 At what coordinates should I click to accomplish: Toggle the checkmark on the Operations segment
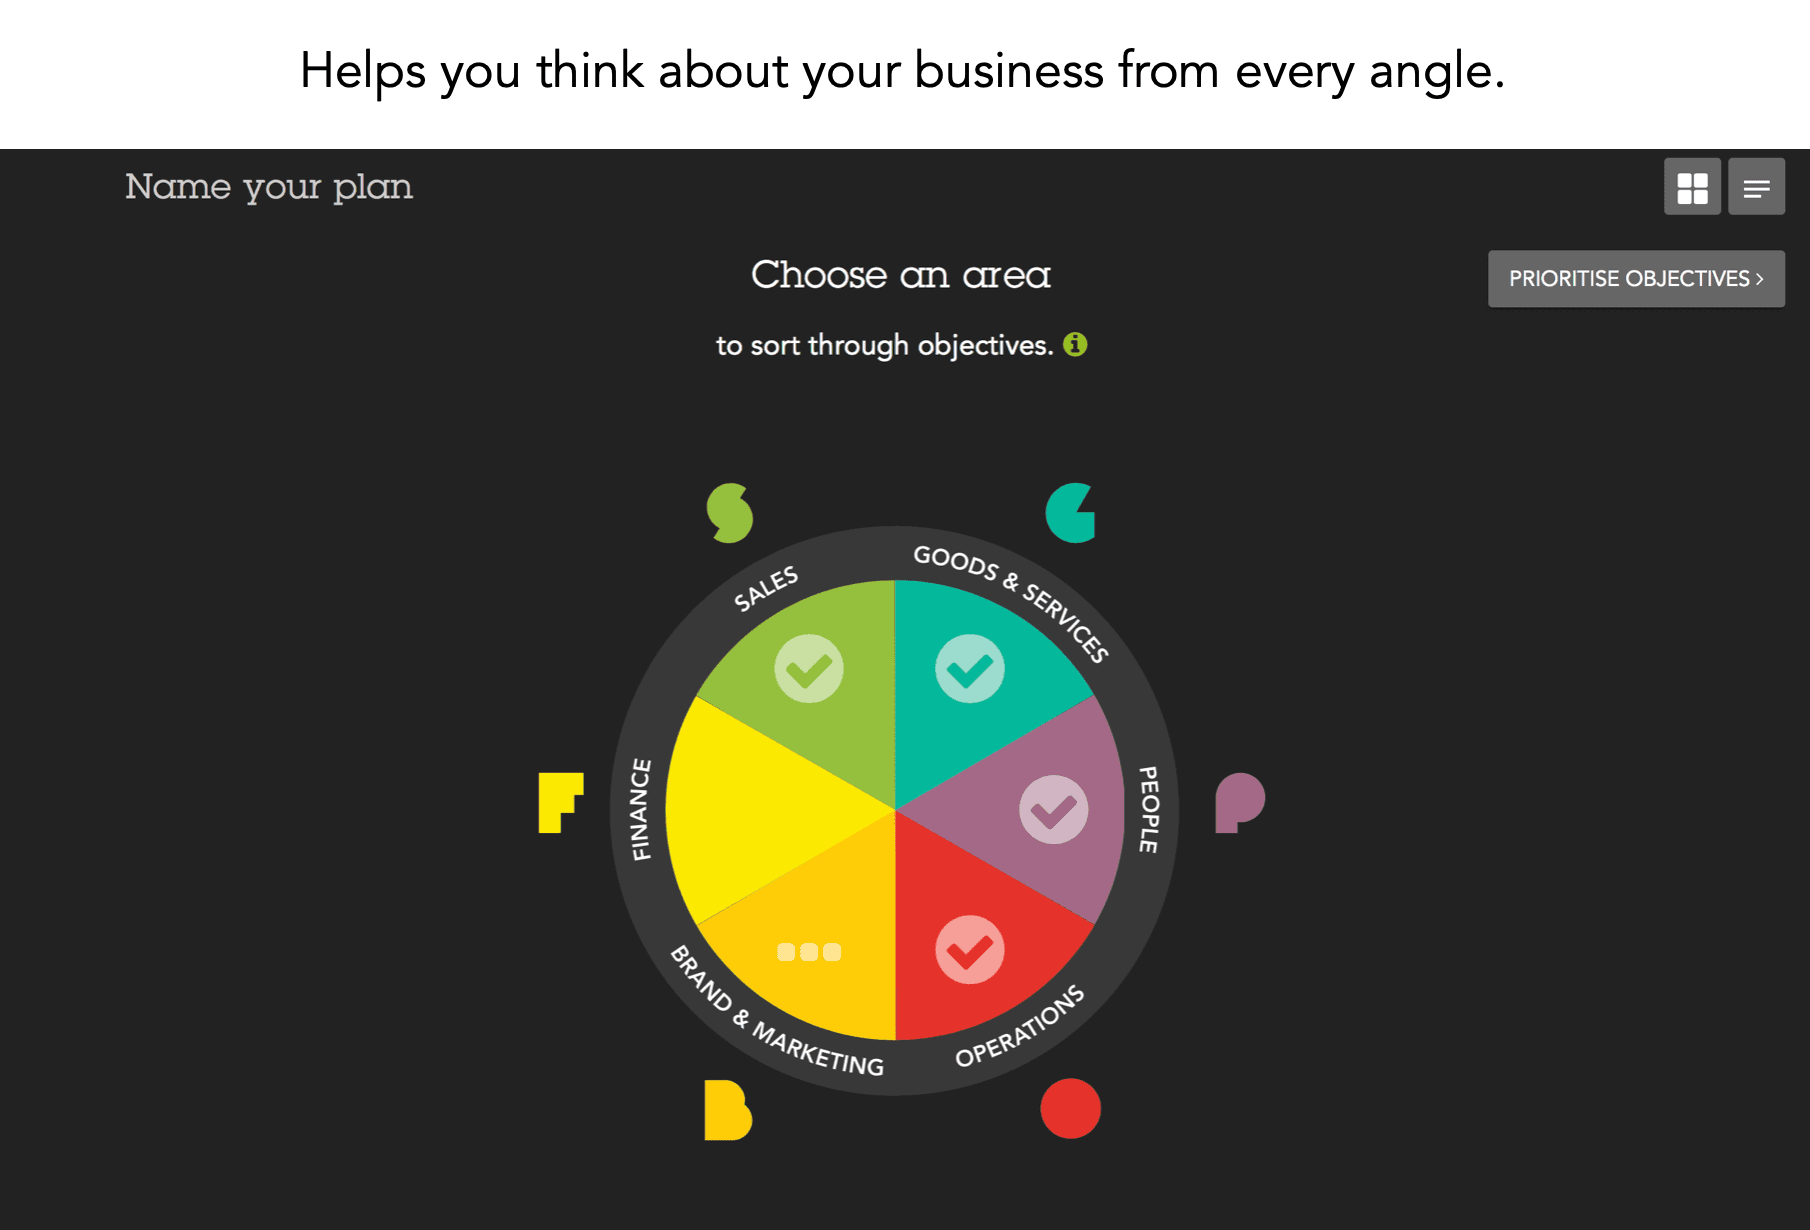pos(968,950)
